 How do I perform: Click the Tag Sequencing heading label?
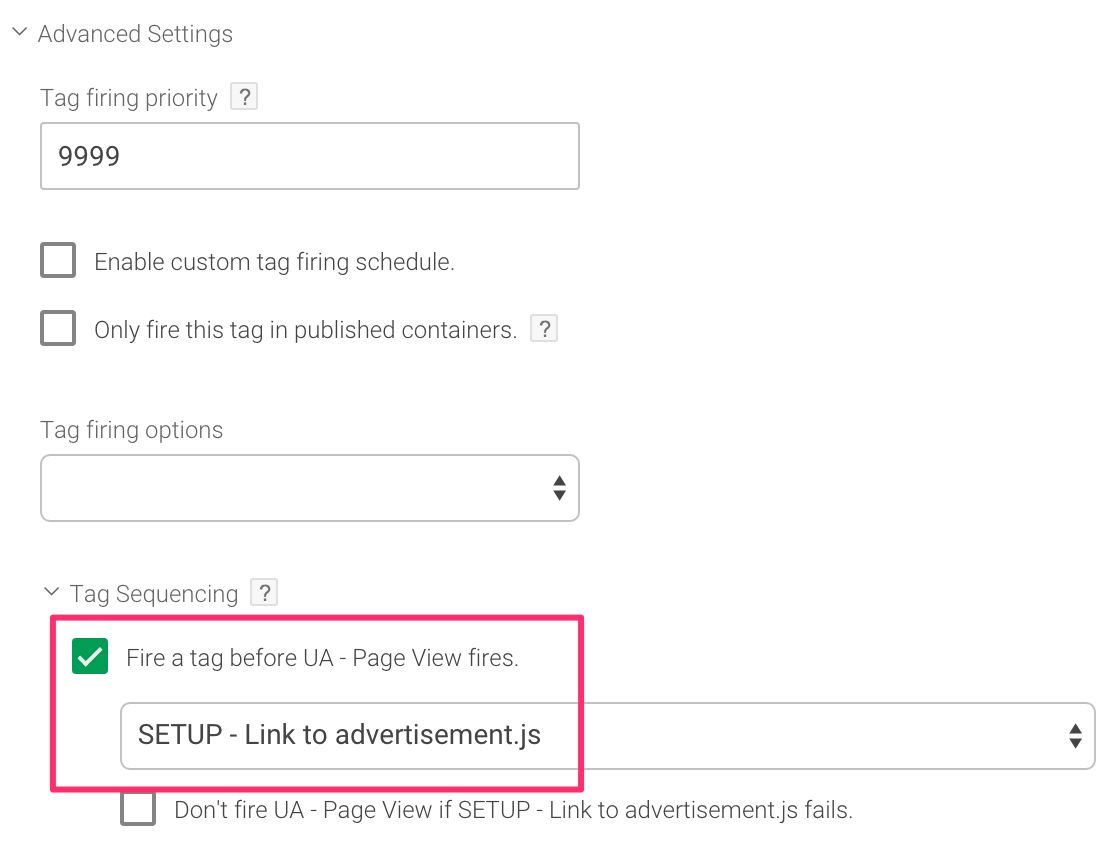click(153, 594)
